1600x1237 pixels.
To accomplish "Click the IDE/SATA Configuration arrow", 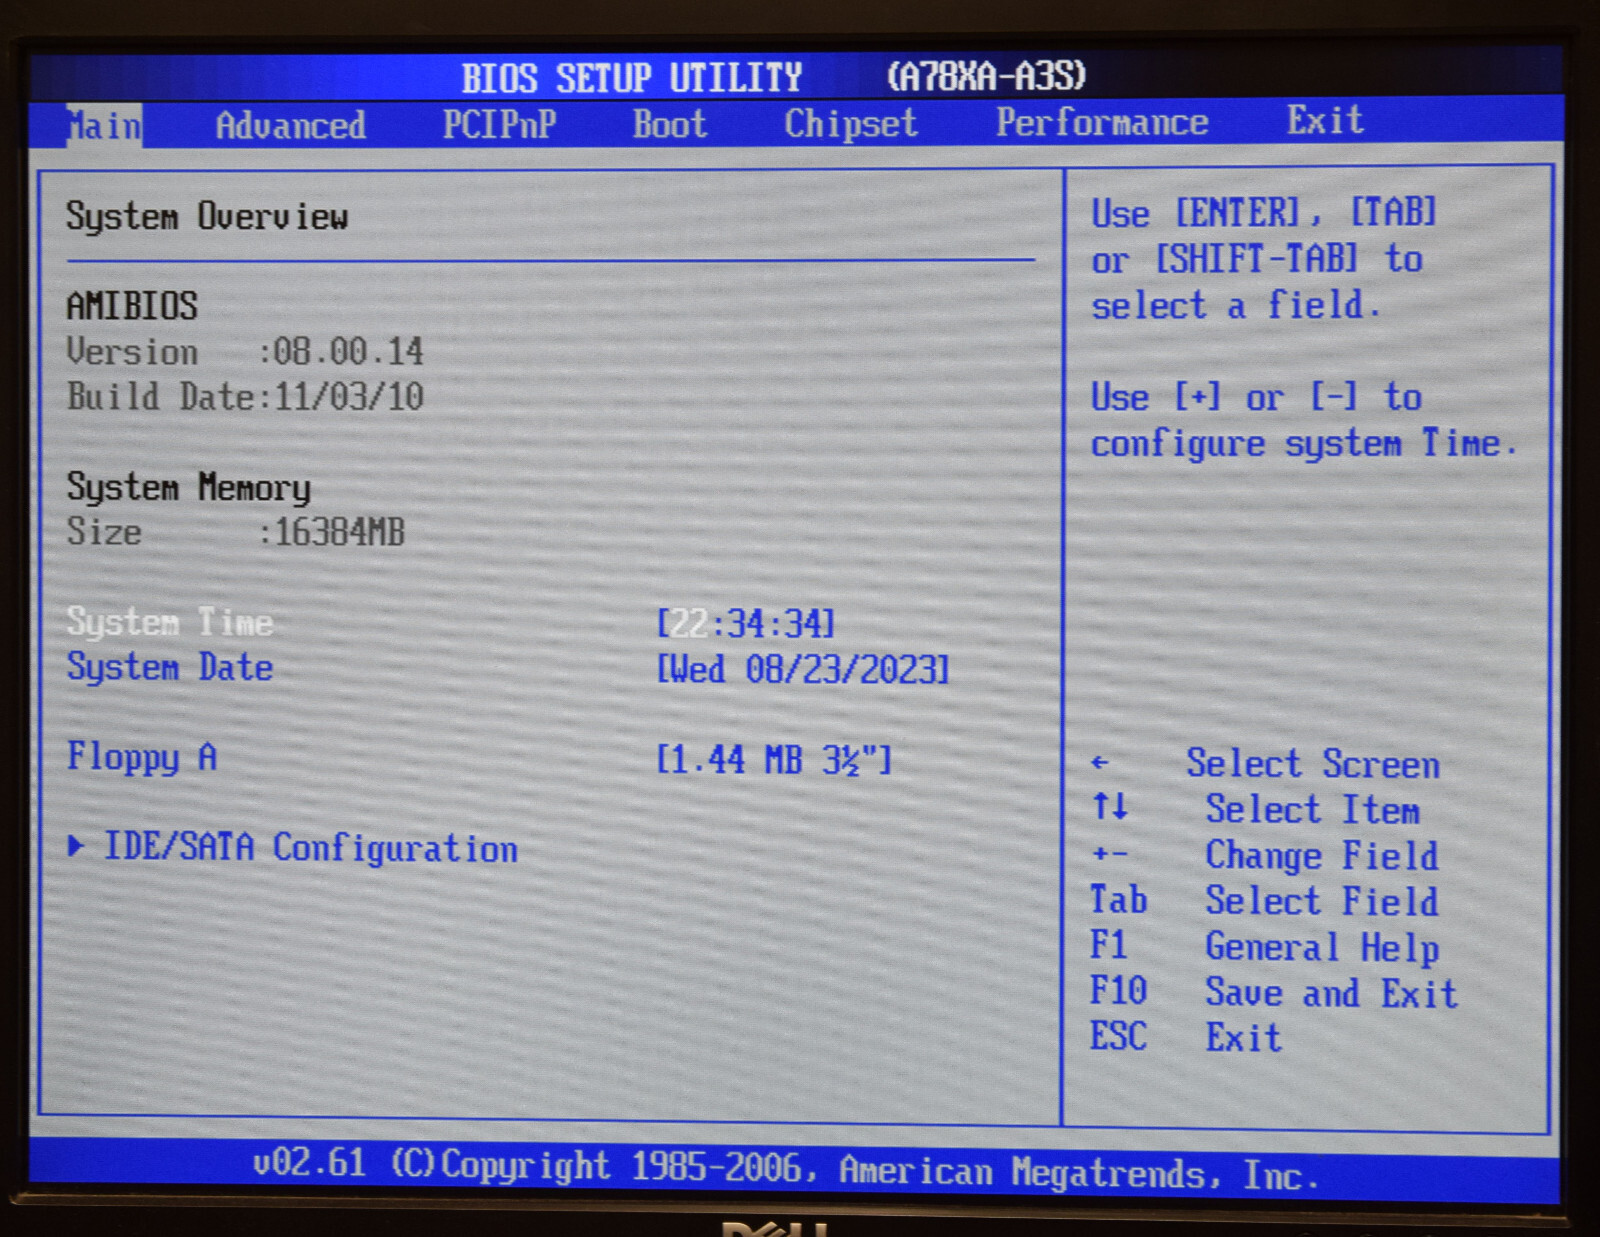I will click(78, 849).
